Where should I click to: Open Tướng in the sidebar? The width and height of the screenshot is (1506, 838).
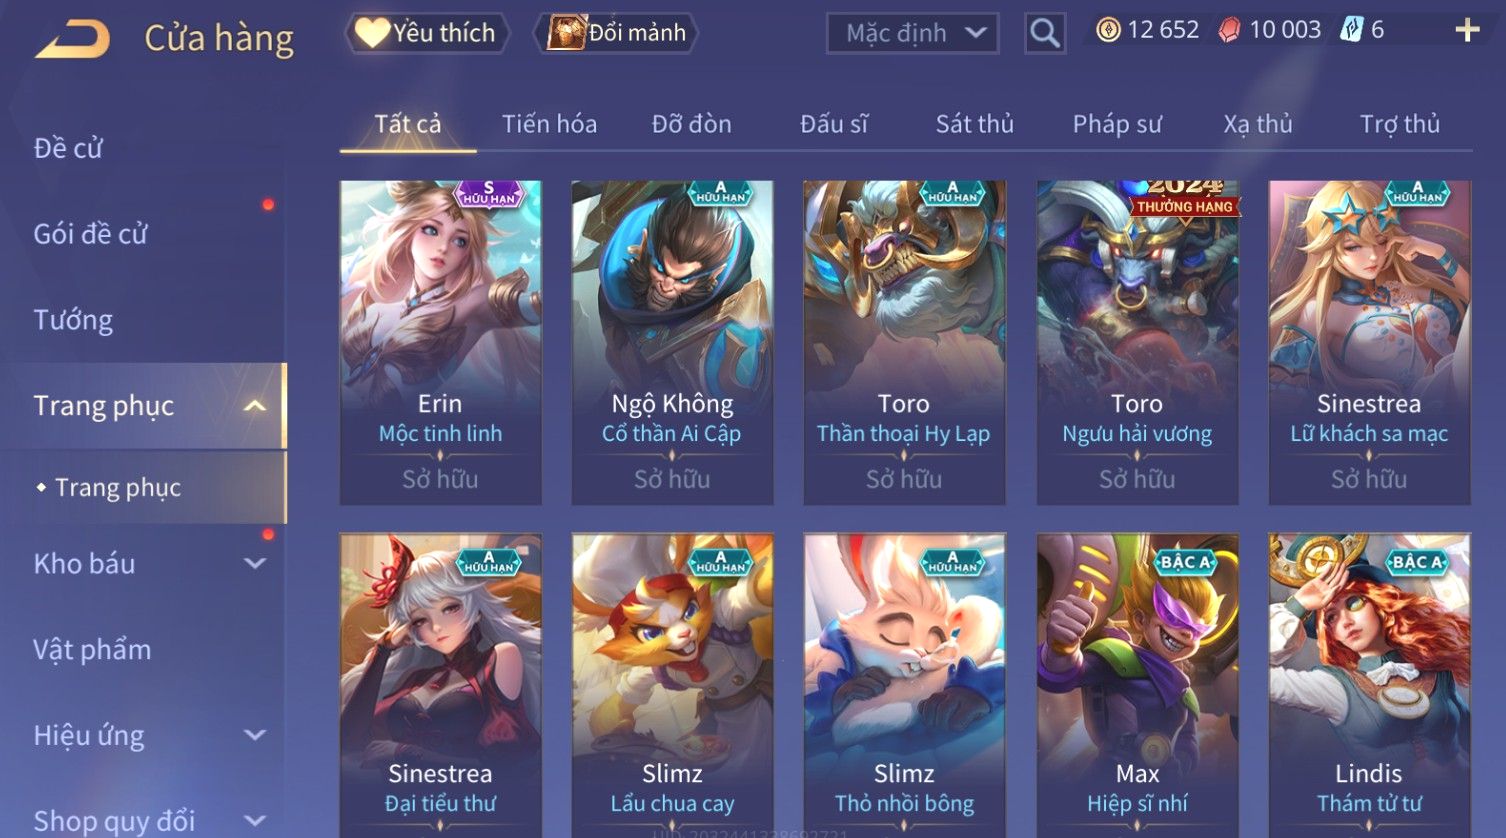73,320
